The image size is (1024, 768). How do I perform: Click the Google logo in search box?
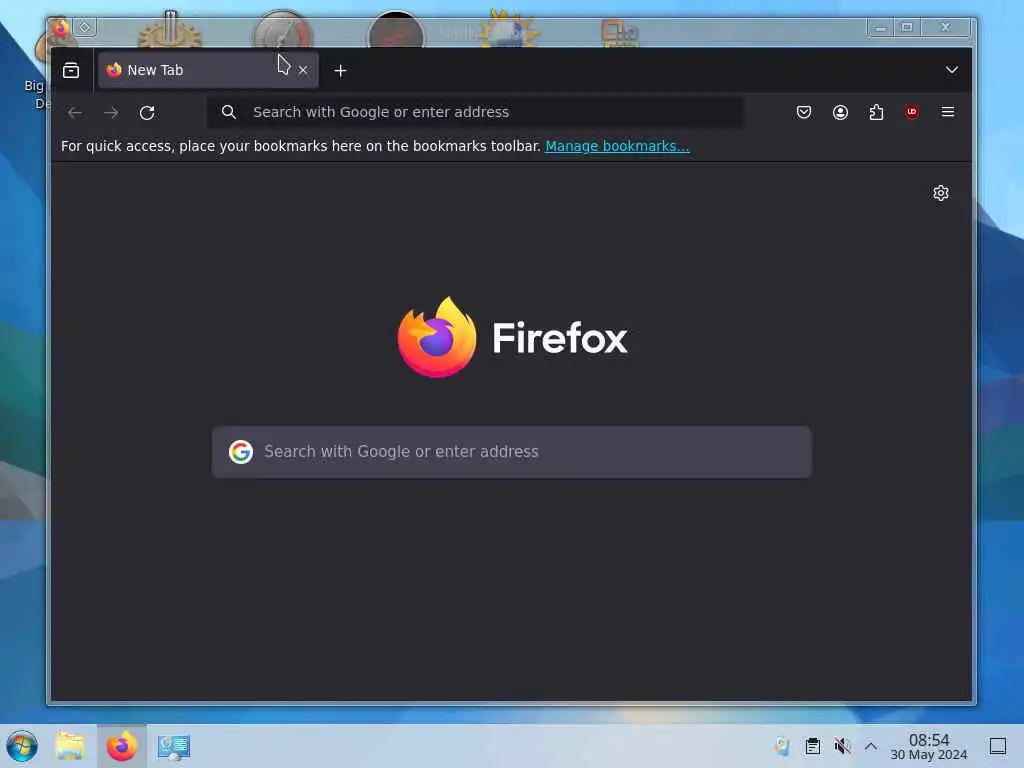(x=240, y=452)
